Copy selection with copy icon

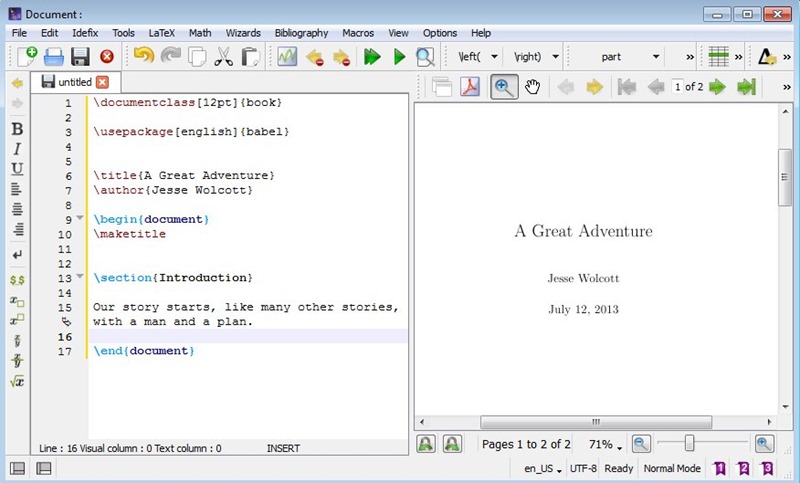pos(197,57)
